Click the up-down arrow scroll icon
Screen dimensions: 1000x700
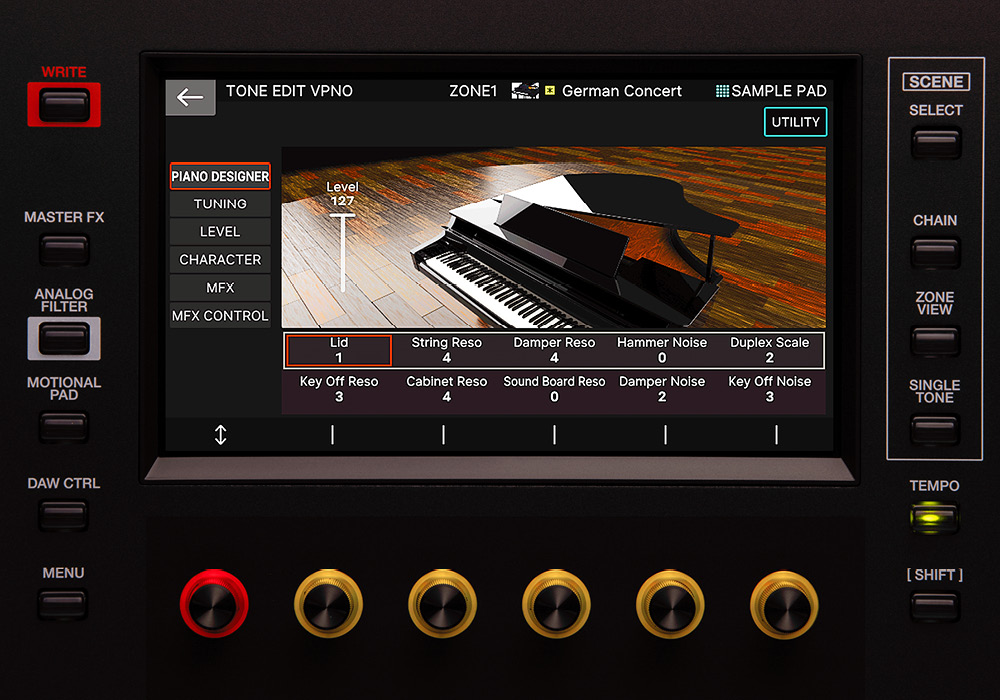221,435
